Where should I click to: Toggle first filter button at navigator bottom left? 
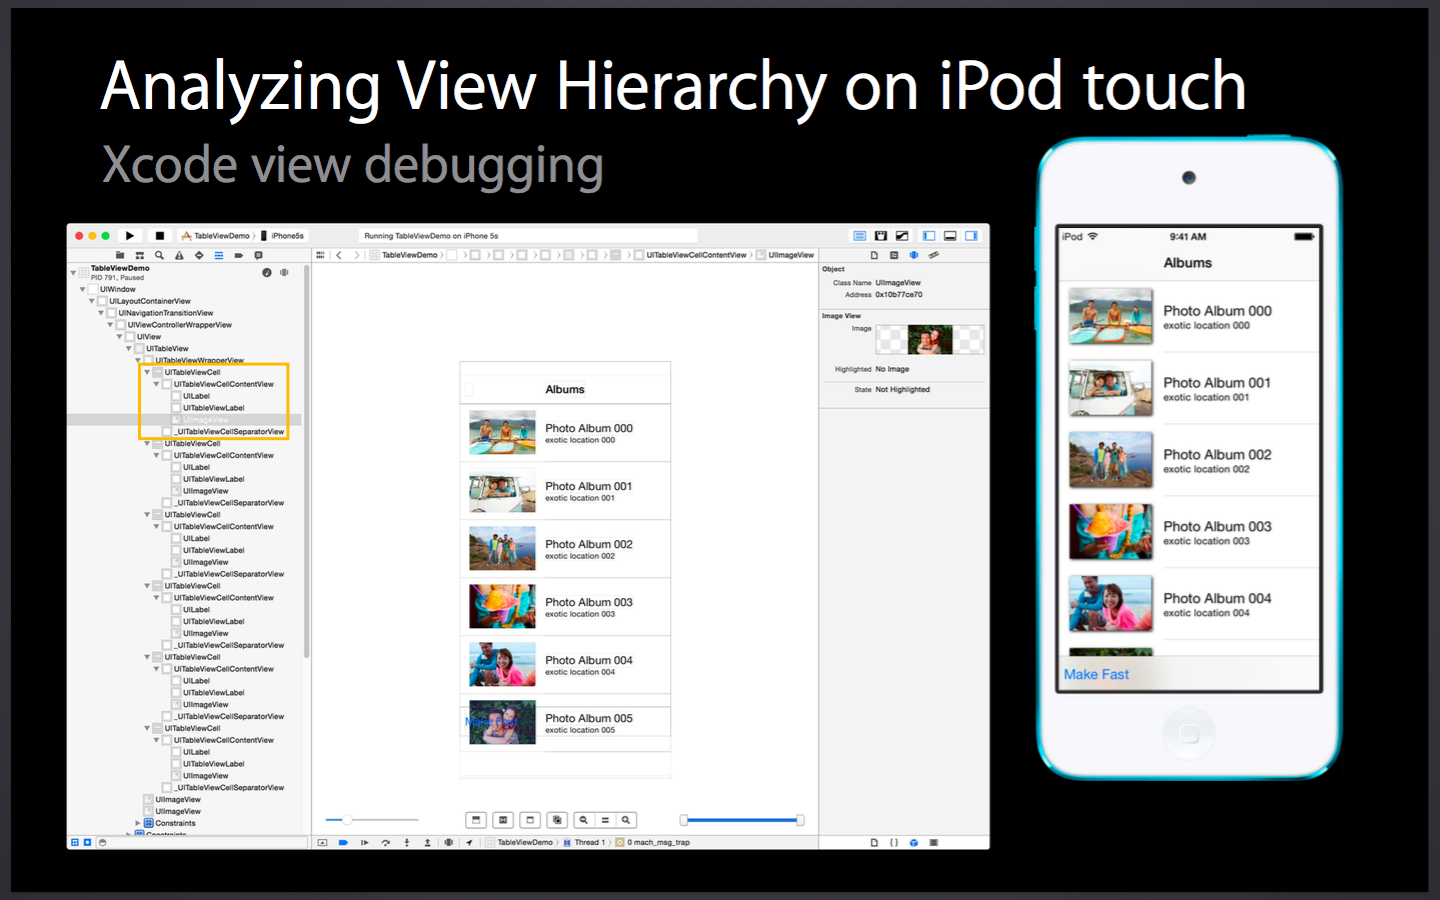[75, 842]
